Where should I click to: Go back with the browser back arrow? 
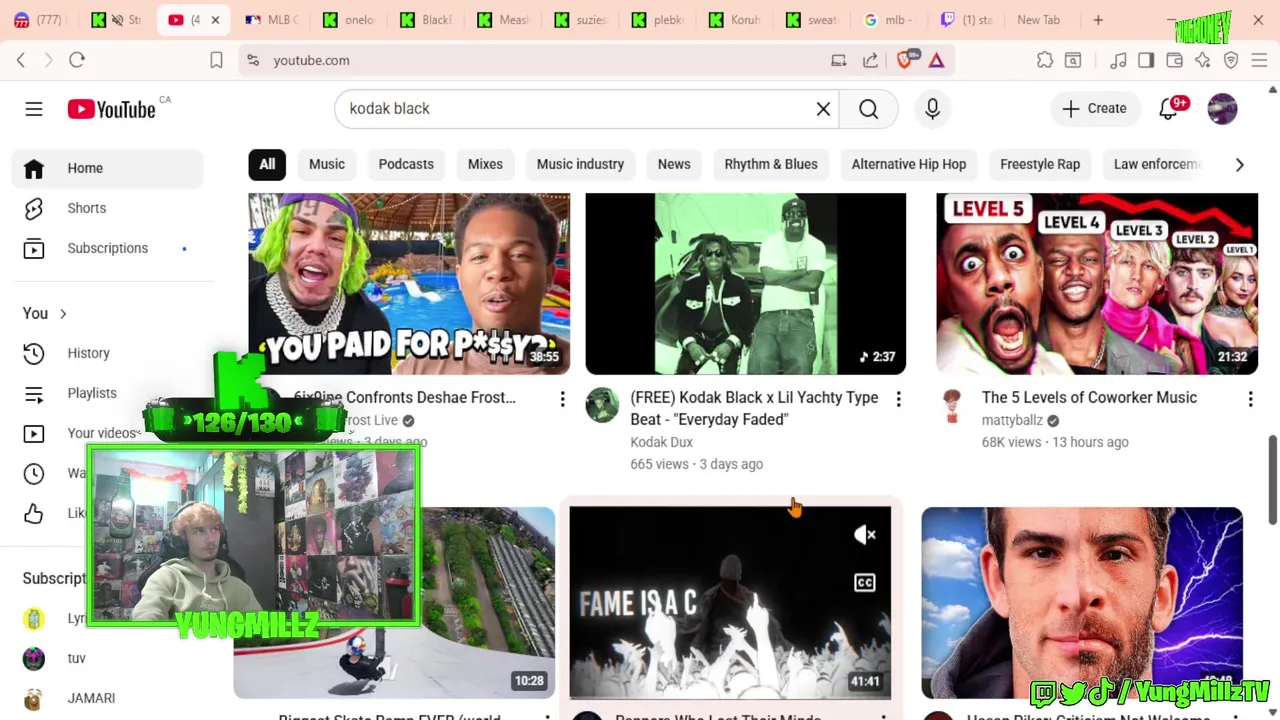[x=21, y=60]
